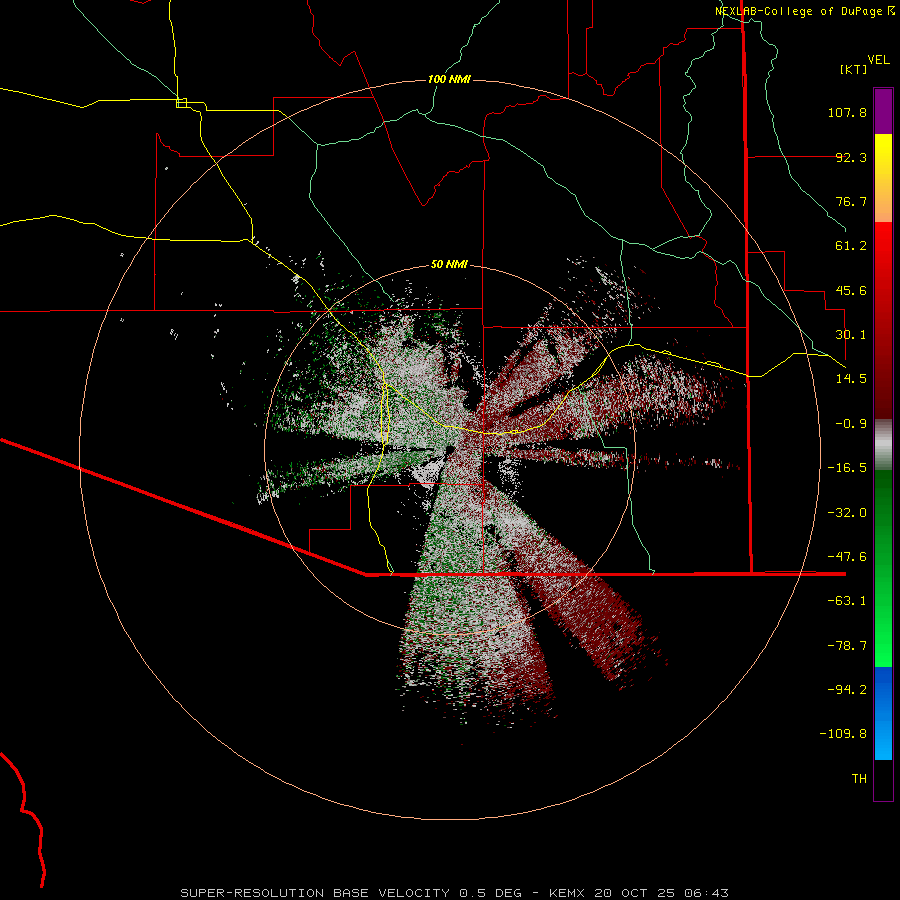Click the -16.5 legend value

(847, 468)
